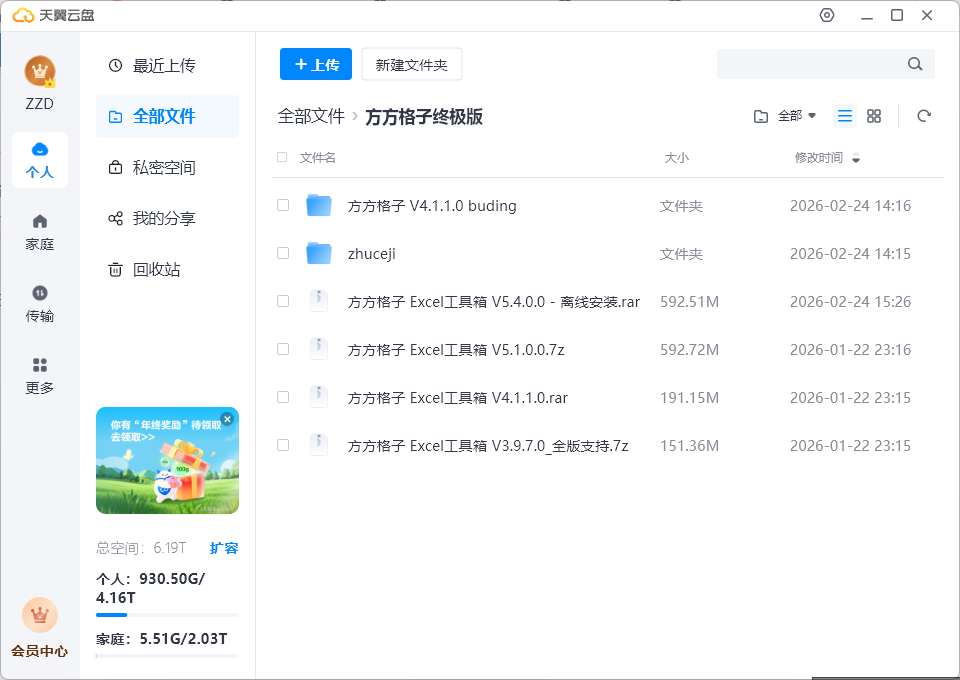The width and height of the screenshot is (960, 680).
Task: Select the zhuceji folder checkbox
Action: pos(283,253)
